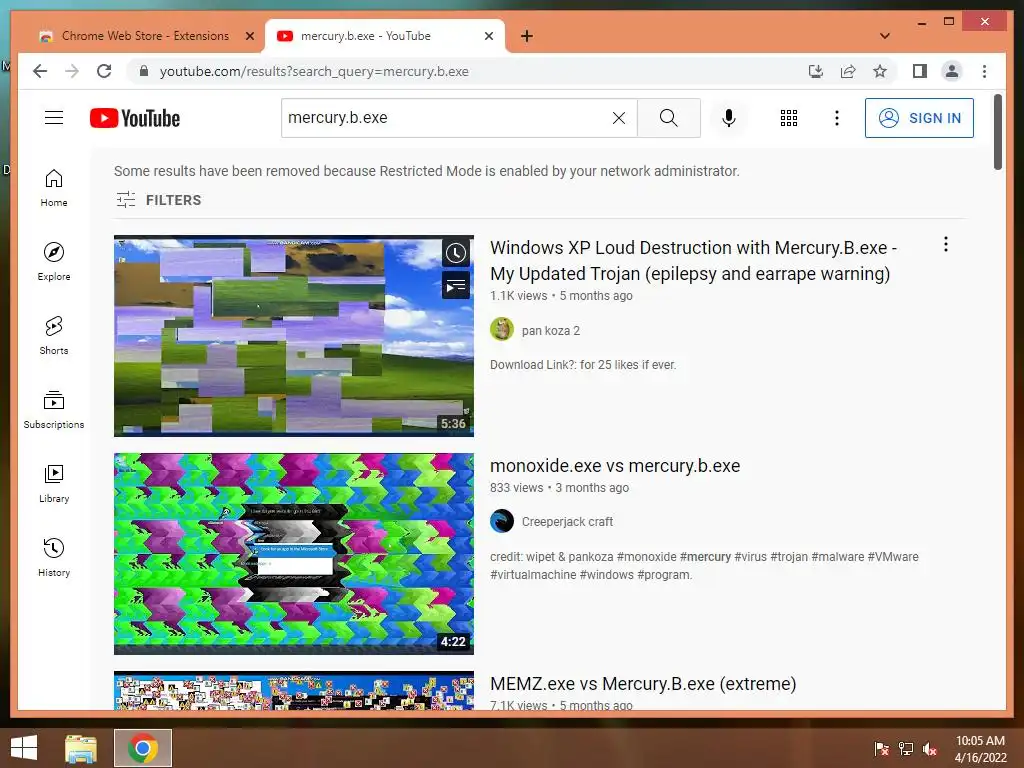Open the network tray icon
The image size is (1024, 768).
click(906, 749)
